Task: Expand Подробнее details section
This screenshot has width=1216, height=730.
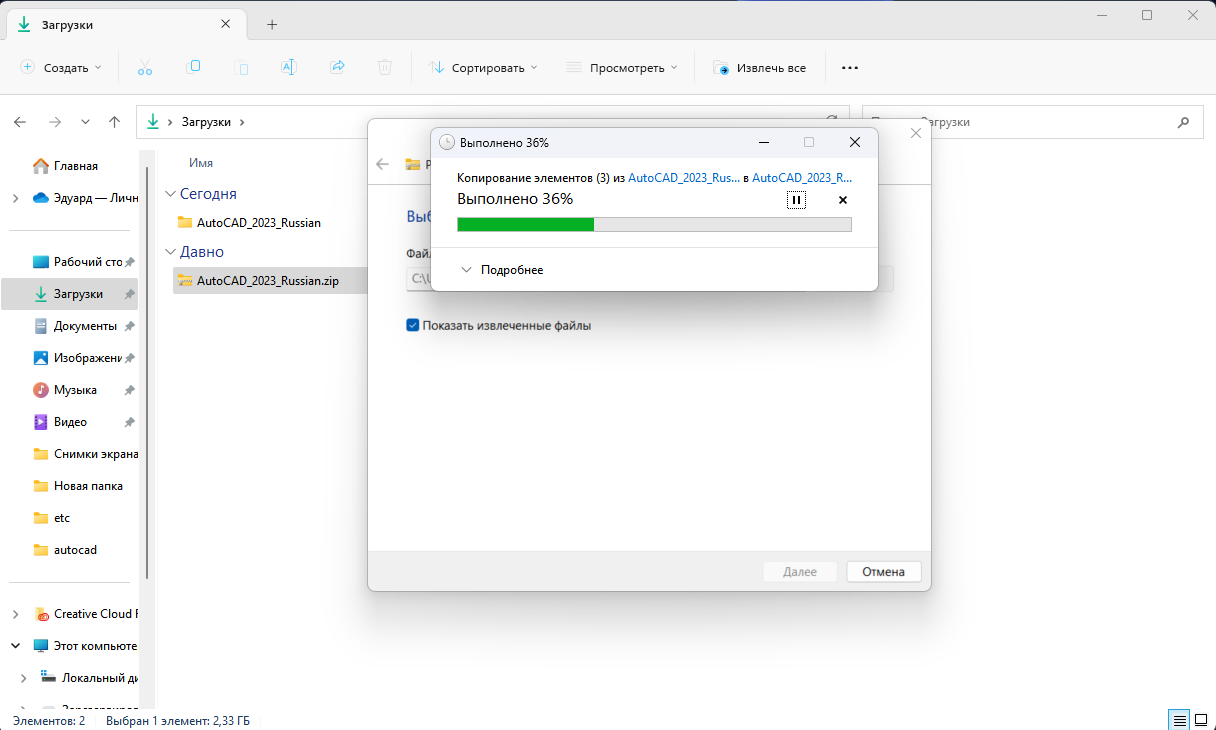Action: tap(502, 270)
